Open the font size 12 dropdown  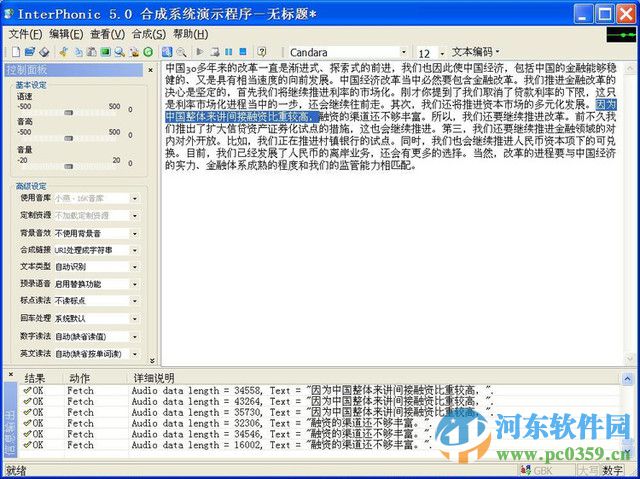pos(442,53)
